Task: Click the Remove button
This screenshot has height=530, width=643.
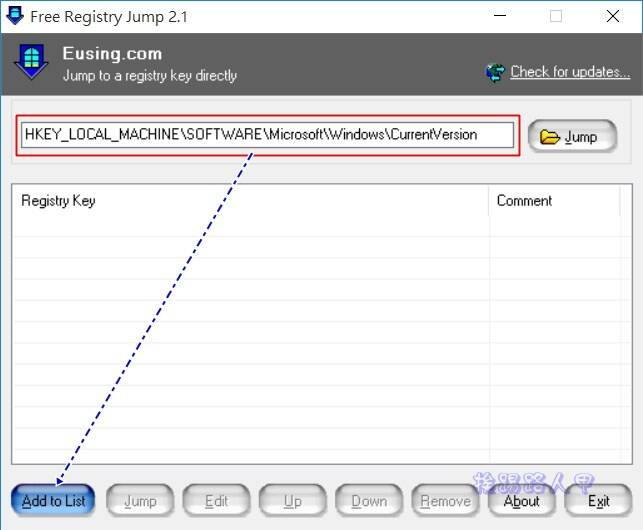Action: [445, 500]
